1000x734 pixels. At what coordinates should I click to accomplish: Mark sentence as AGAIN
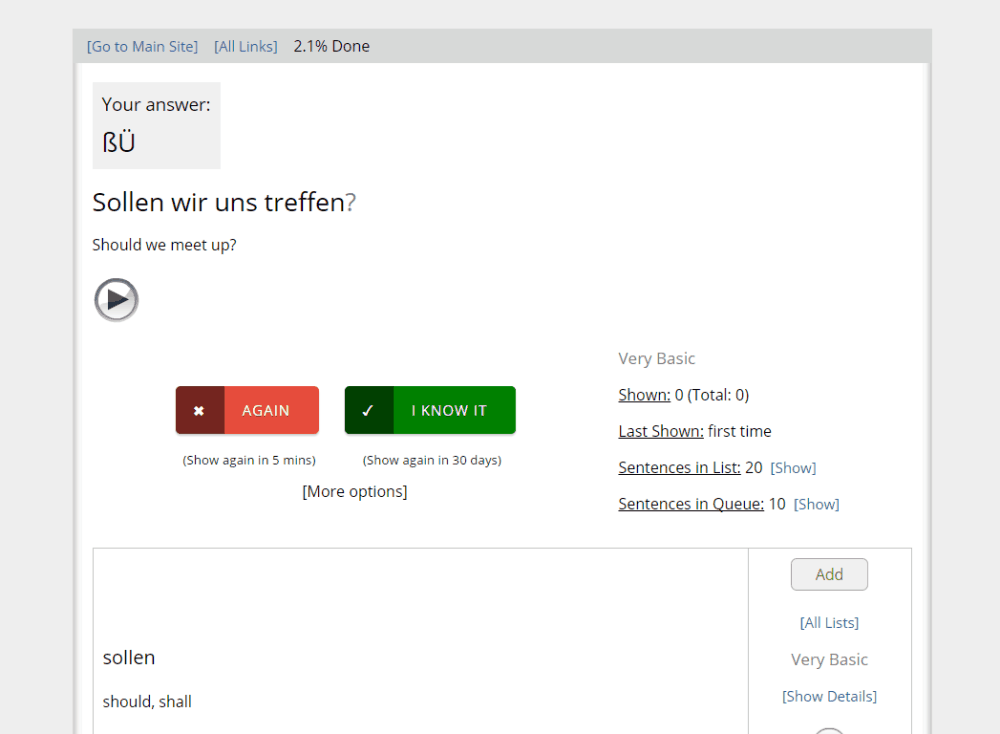pos(247,410)
